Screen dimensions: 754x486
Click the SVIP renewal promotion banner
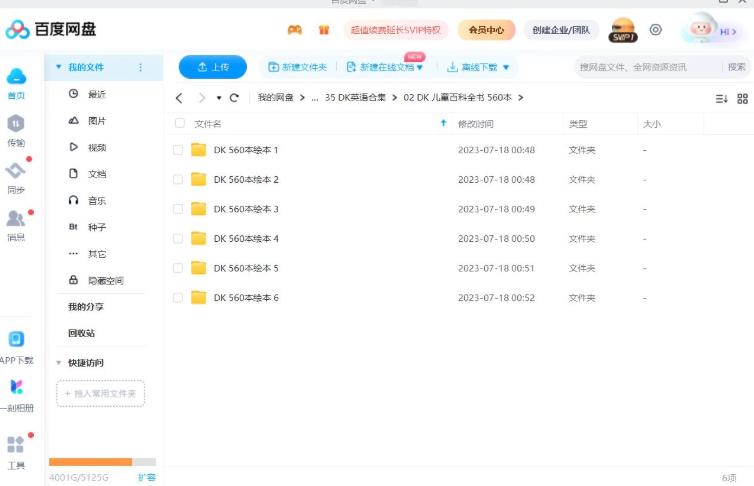coord(395,30)
